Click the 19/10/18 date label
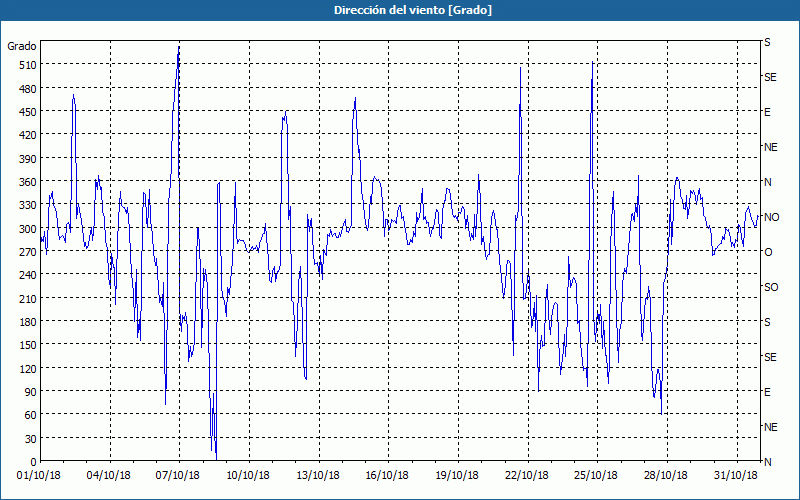 [457, 476]
